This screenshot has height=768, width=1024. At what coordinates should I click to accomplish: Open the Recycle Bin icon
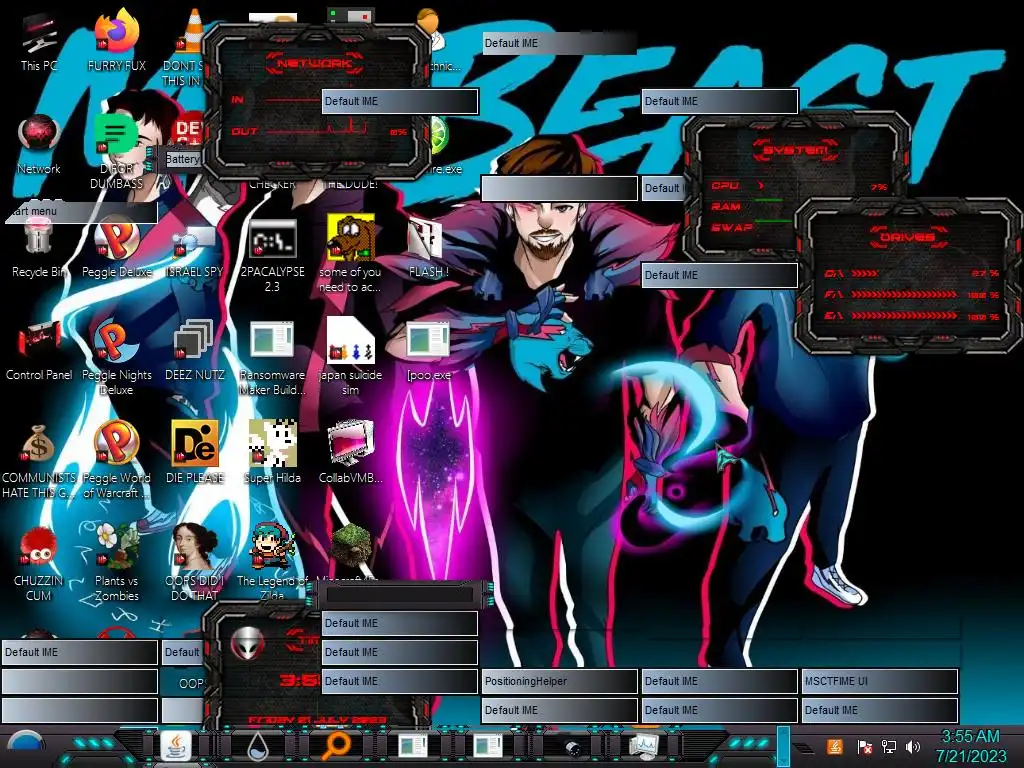[38, 248]
